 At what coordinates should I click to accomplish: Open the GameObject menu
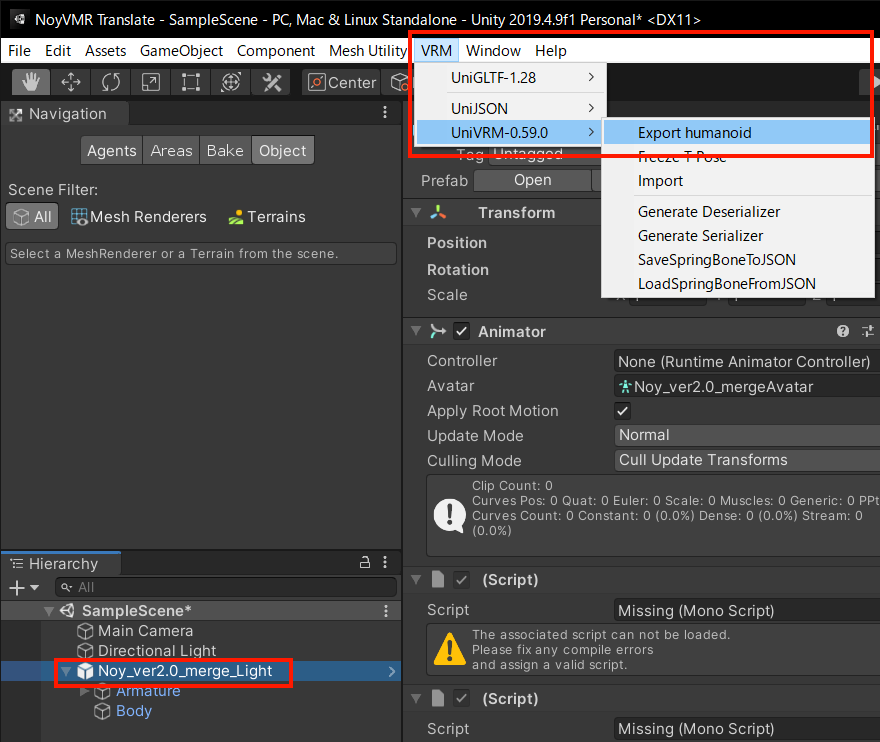click(x=181, y=51)
